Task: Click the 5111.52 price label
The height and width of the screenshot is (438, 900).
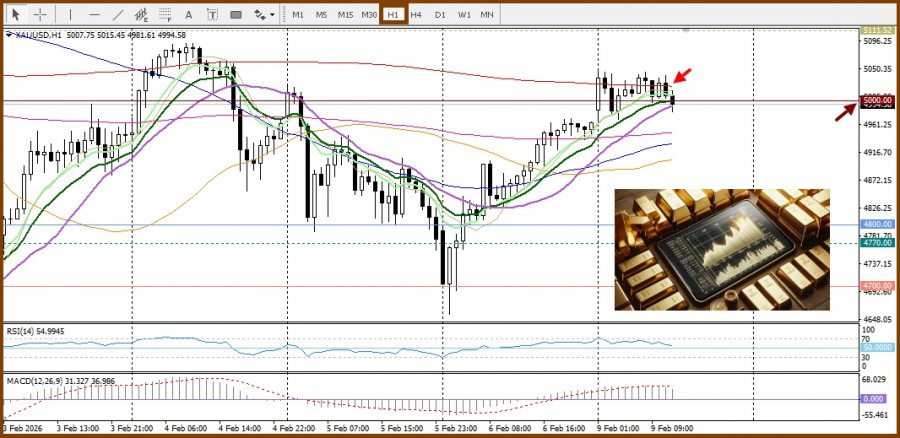Action: point(878,30)
